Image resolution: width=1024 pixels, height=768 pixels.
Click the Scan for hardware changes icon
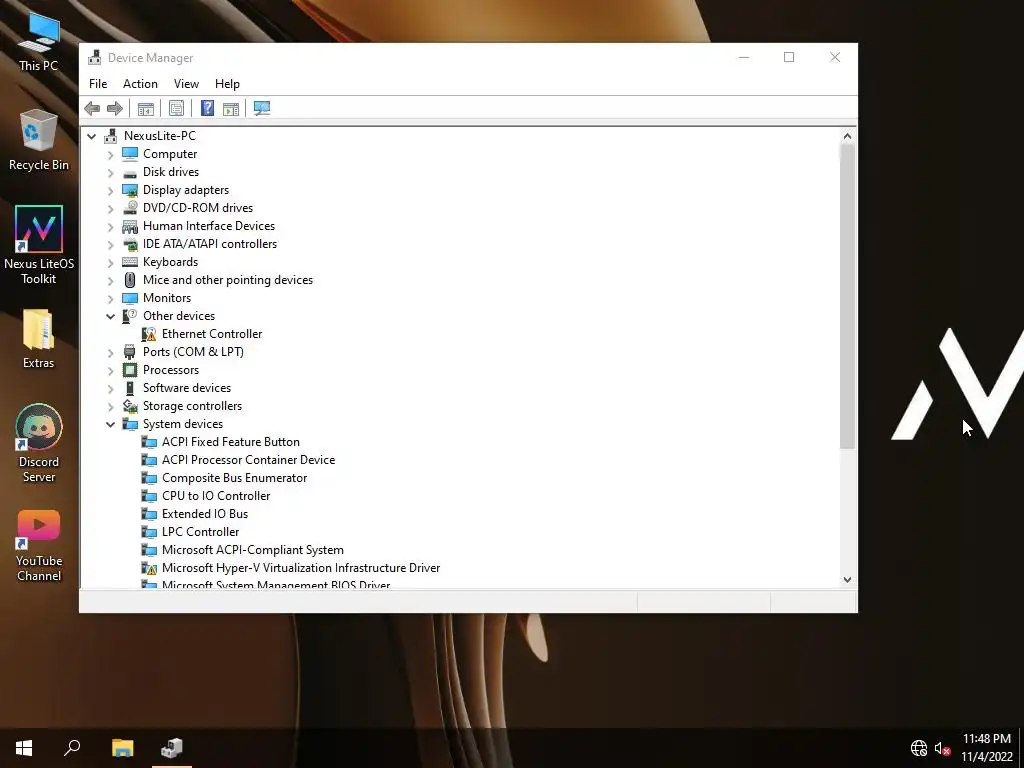tap(262, 108)
